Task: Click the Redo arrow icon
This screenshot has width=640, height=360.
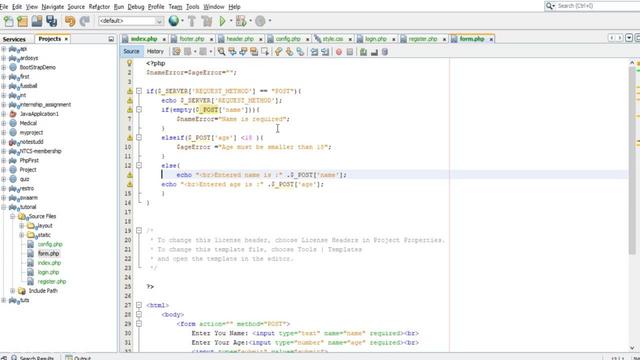Action: (84, 21)
